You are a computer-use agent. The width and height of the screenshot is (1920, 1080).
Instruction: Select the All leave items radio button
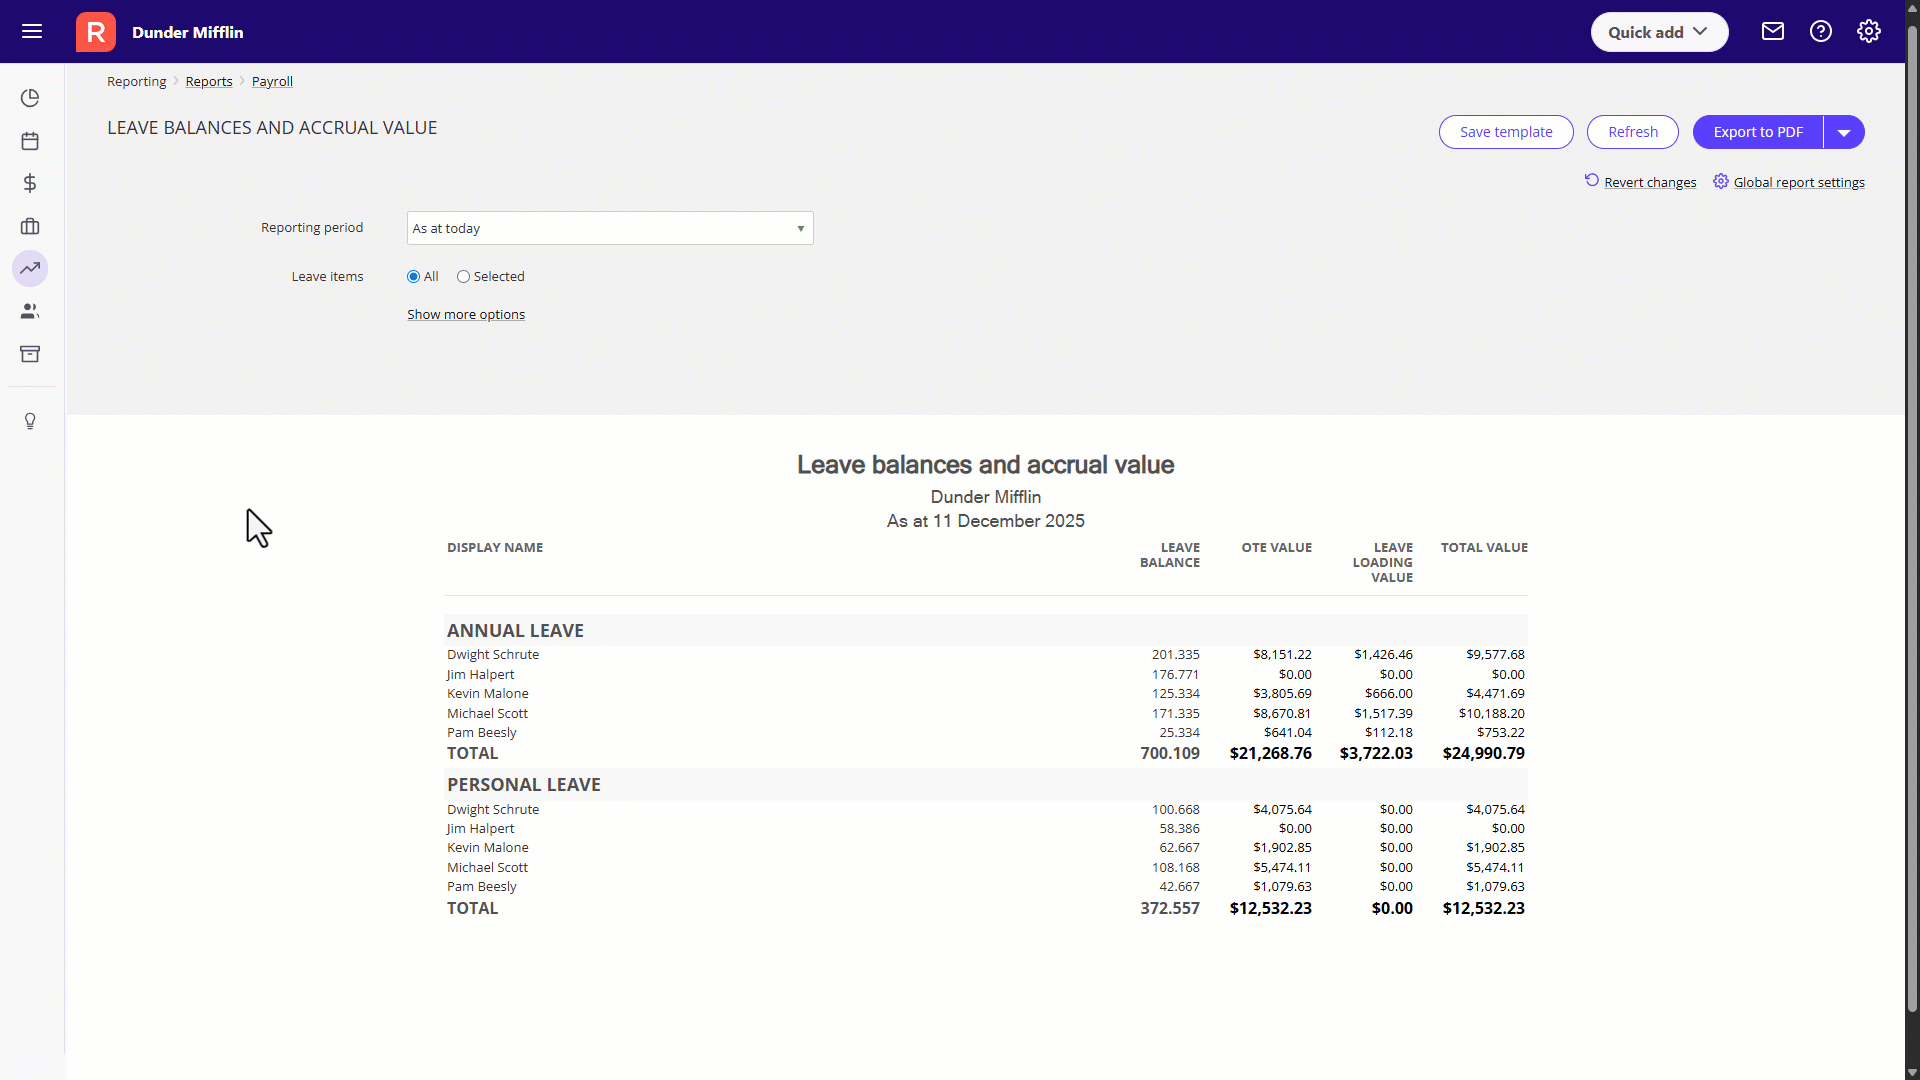click(413, 276)
